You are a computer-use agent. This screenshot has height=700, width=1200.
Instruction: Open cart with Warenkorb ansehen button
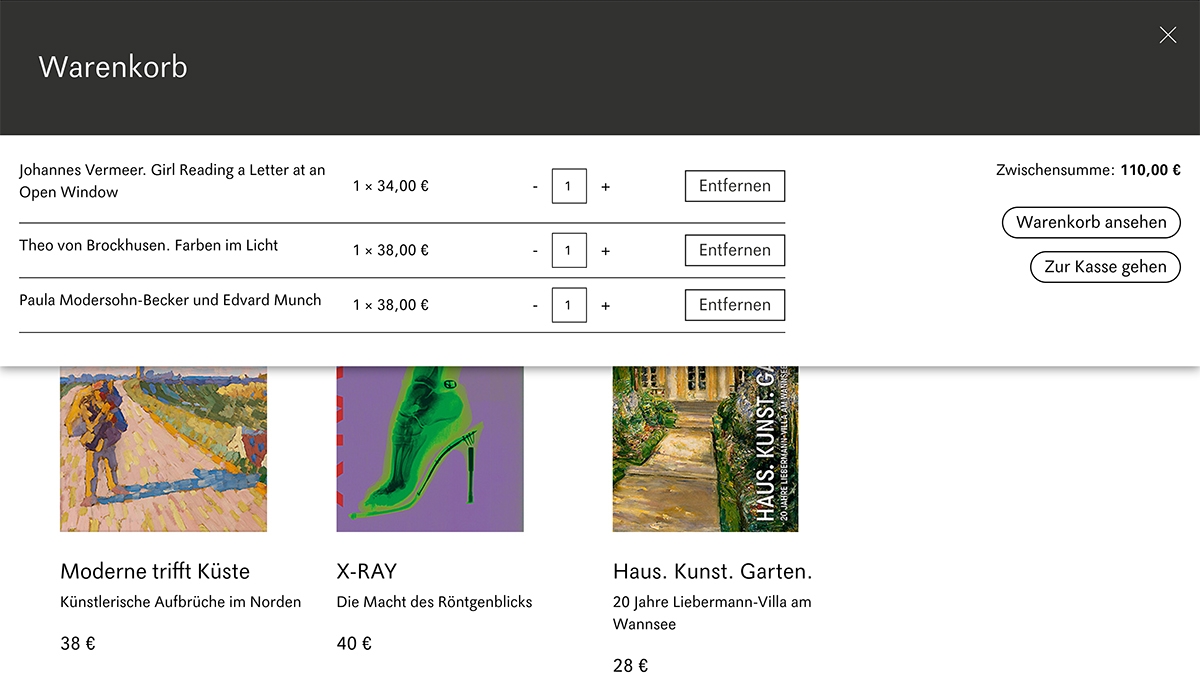(x=1091, y=222)
